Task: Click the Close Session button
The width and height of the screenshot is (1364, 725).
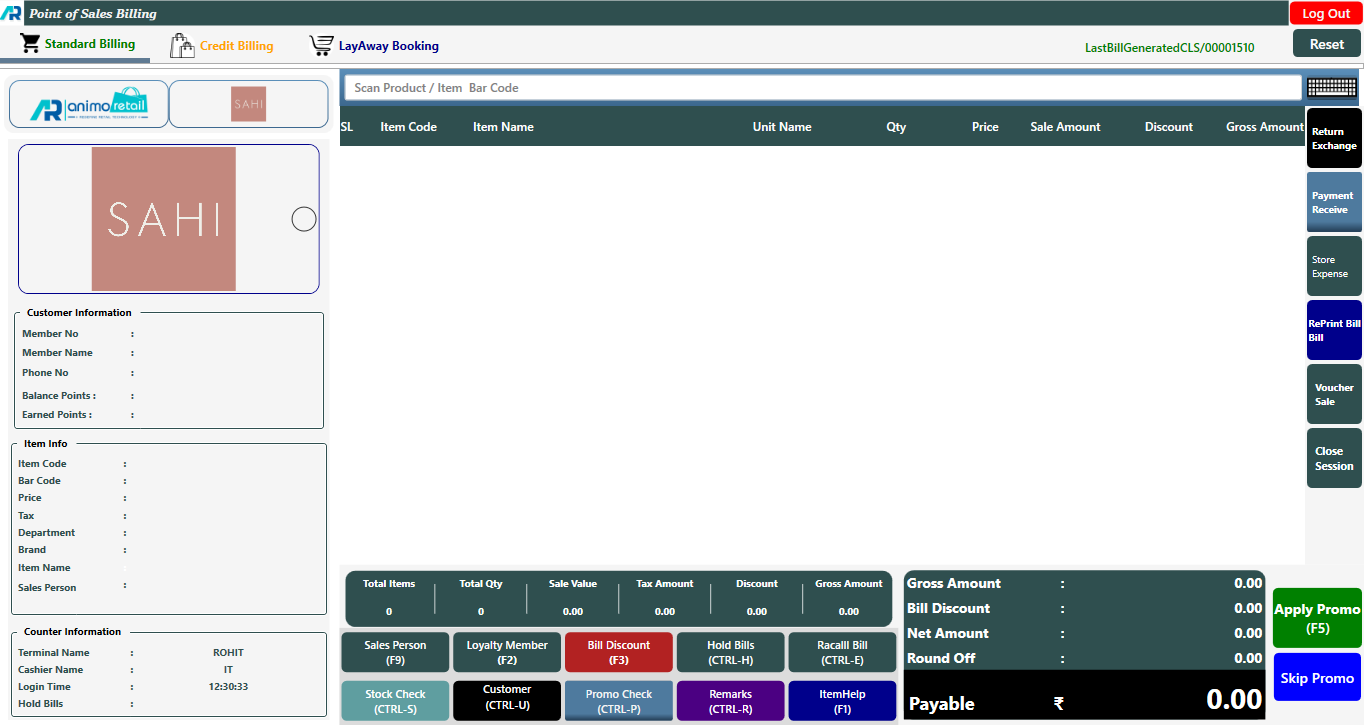Action: 1334,459
